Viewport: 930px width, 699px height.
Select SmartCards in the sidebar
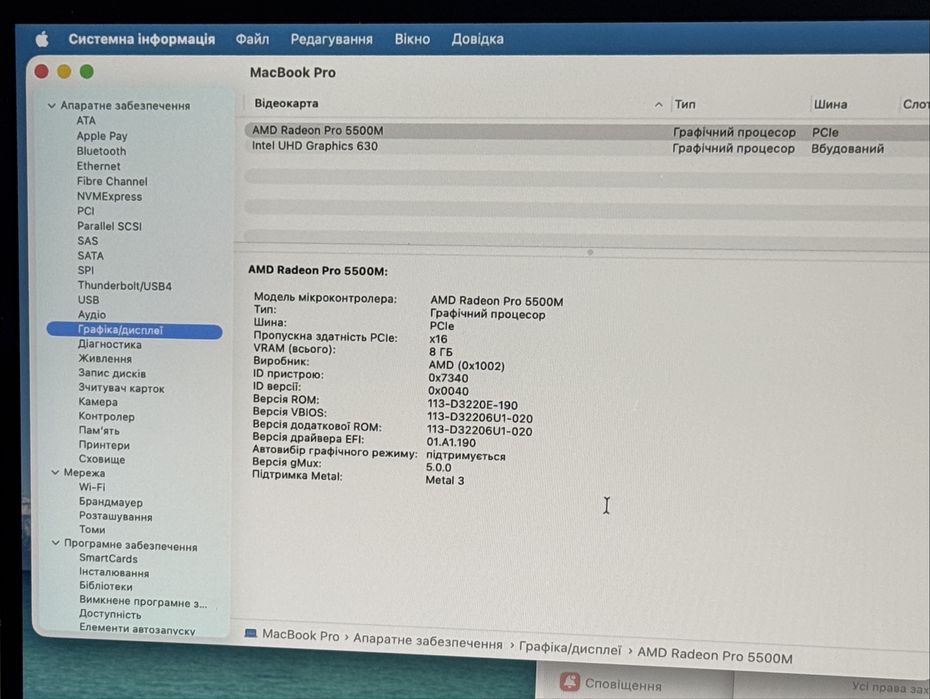pos(109,558)
